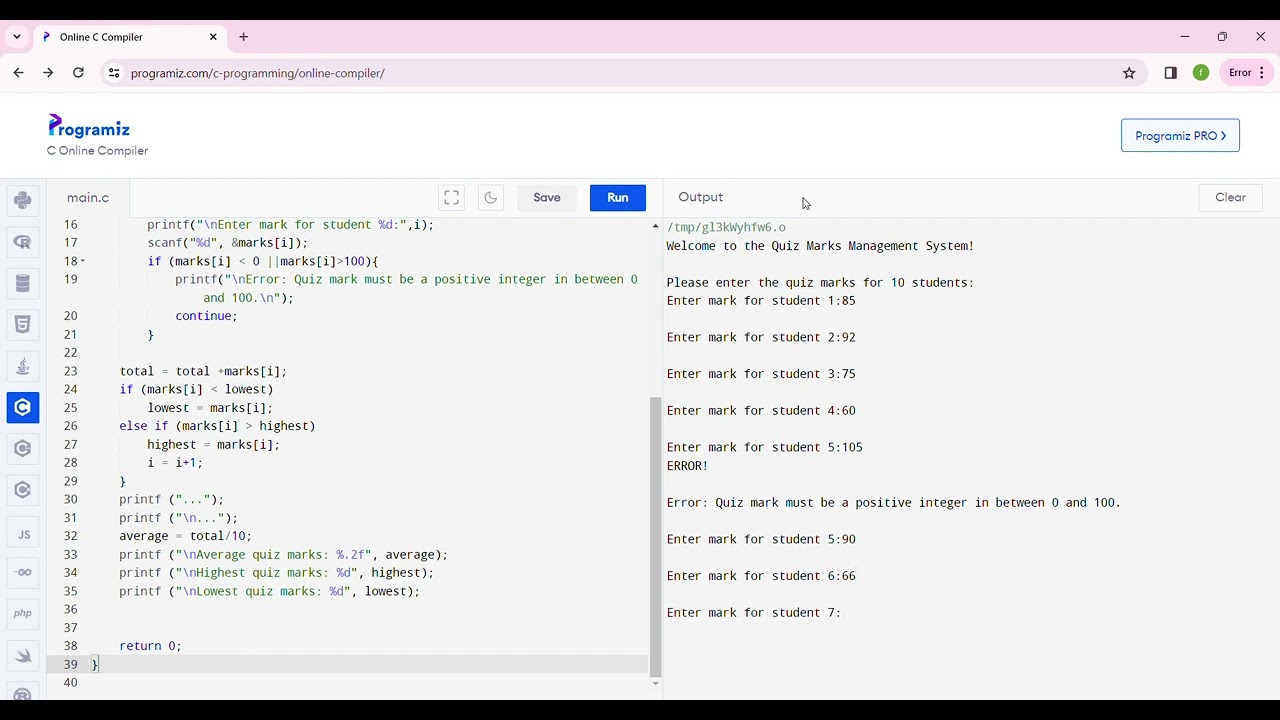The width and height of the screenshot is (1280, 720).
Task: Open the Java compiler icon
Action: [23, 366]
